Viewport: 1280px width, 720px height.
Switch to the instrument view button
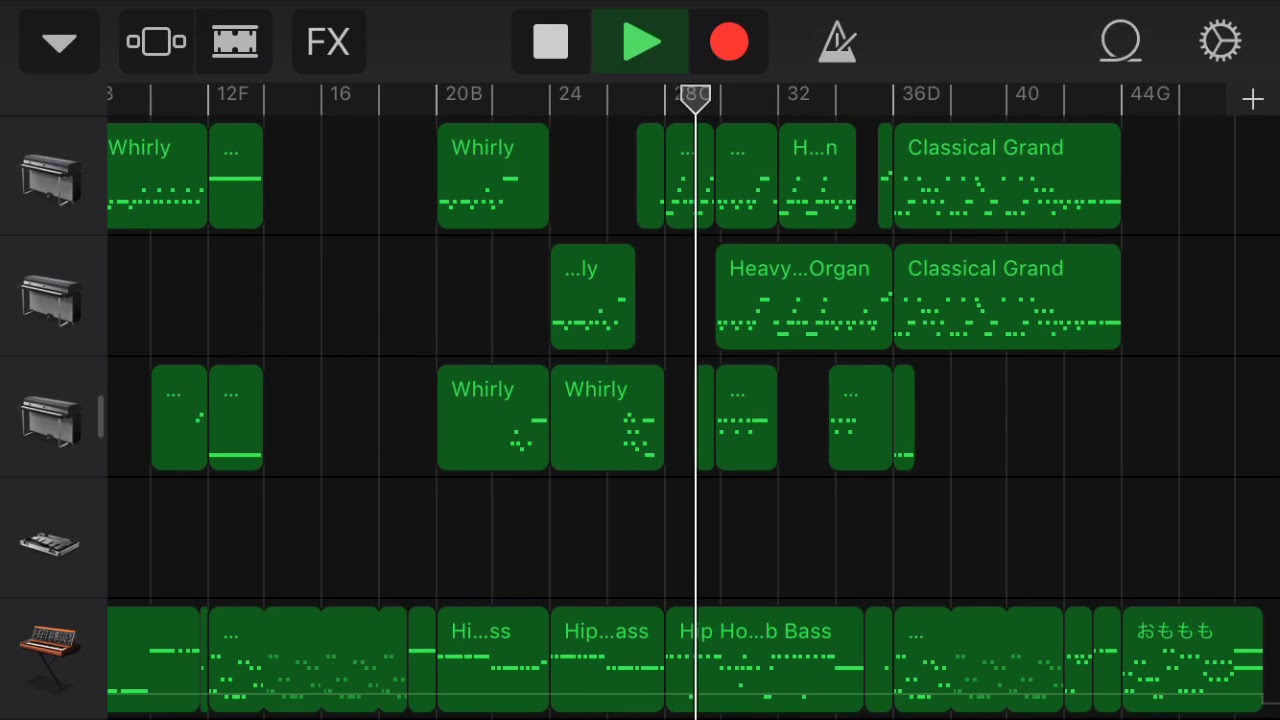[x=156, y=42]
